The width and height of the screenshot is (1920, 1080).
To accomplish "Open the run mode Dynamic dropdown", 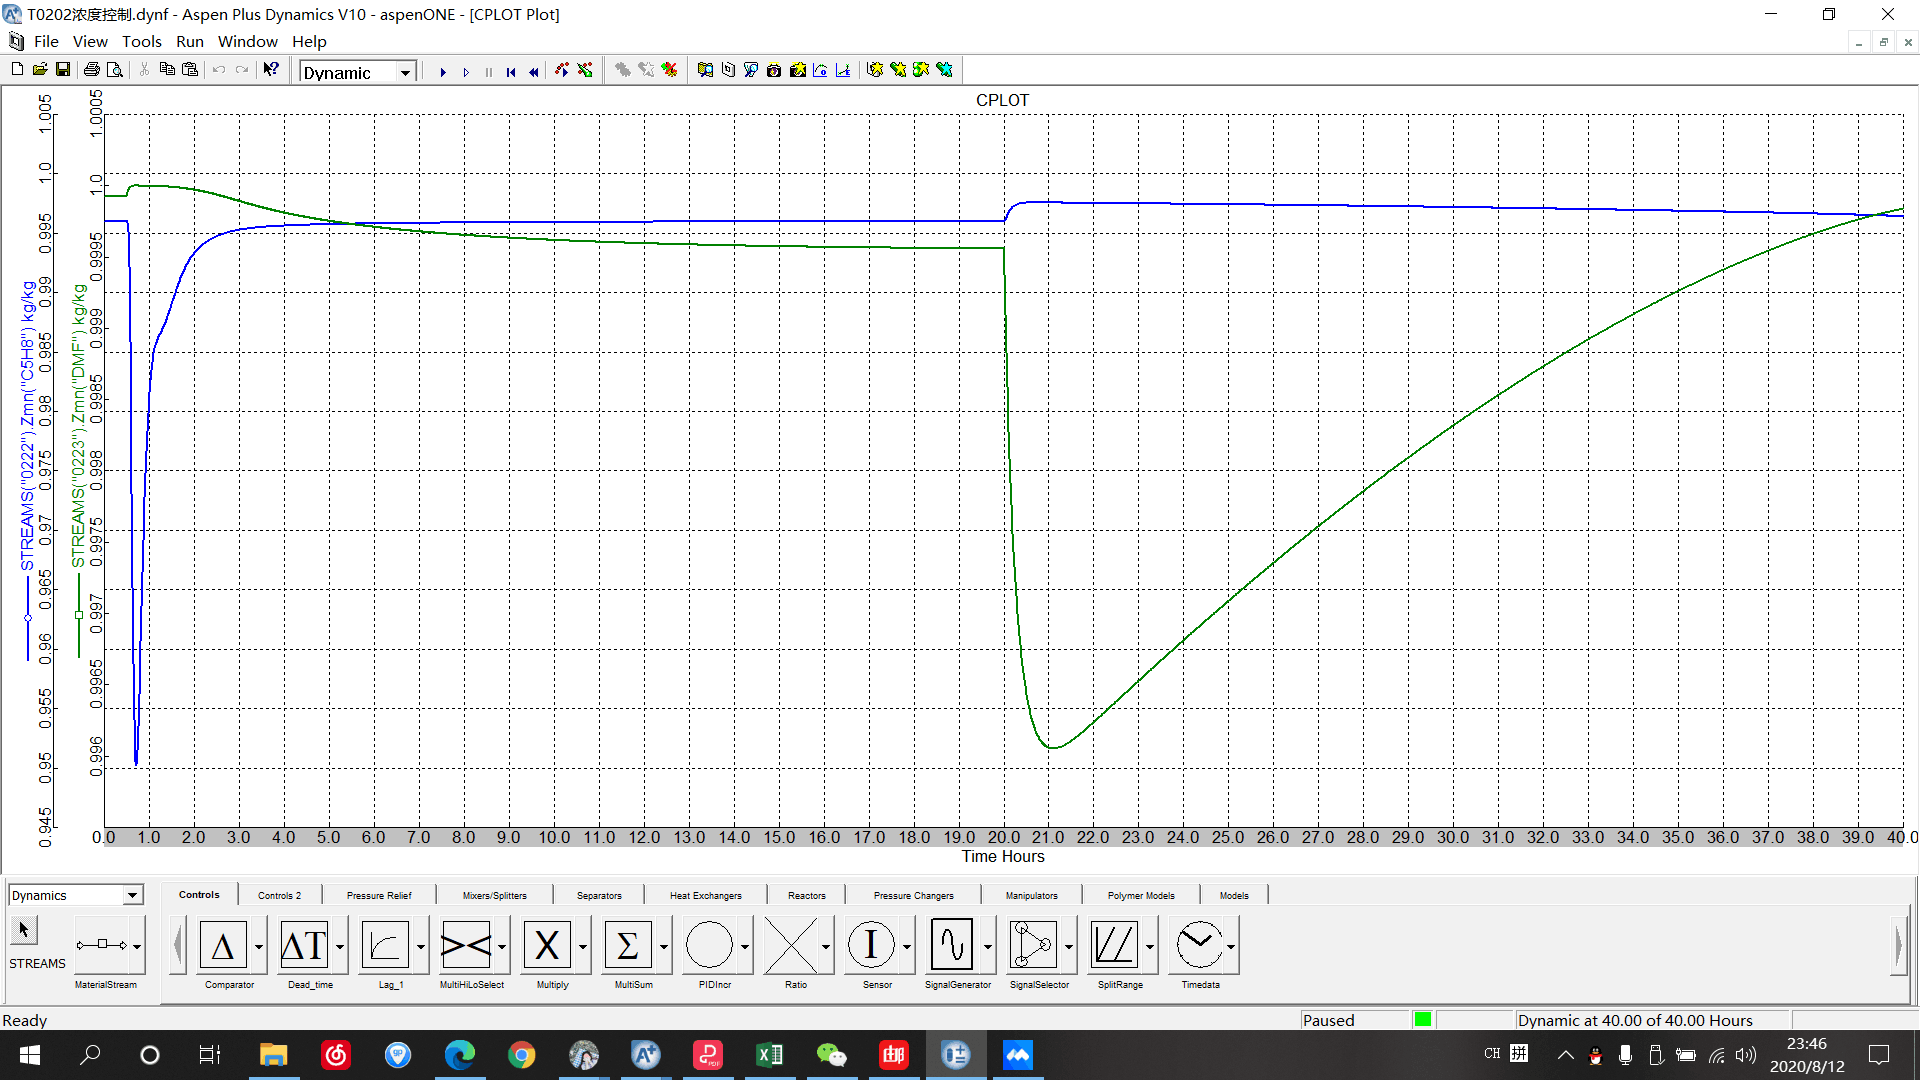I will pos(405,72).
